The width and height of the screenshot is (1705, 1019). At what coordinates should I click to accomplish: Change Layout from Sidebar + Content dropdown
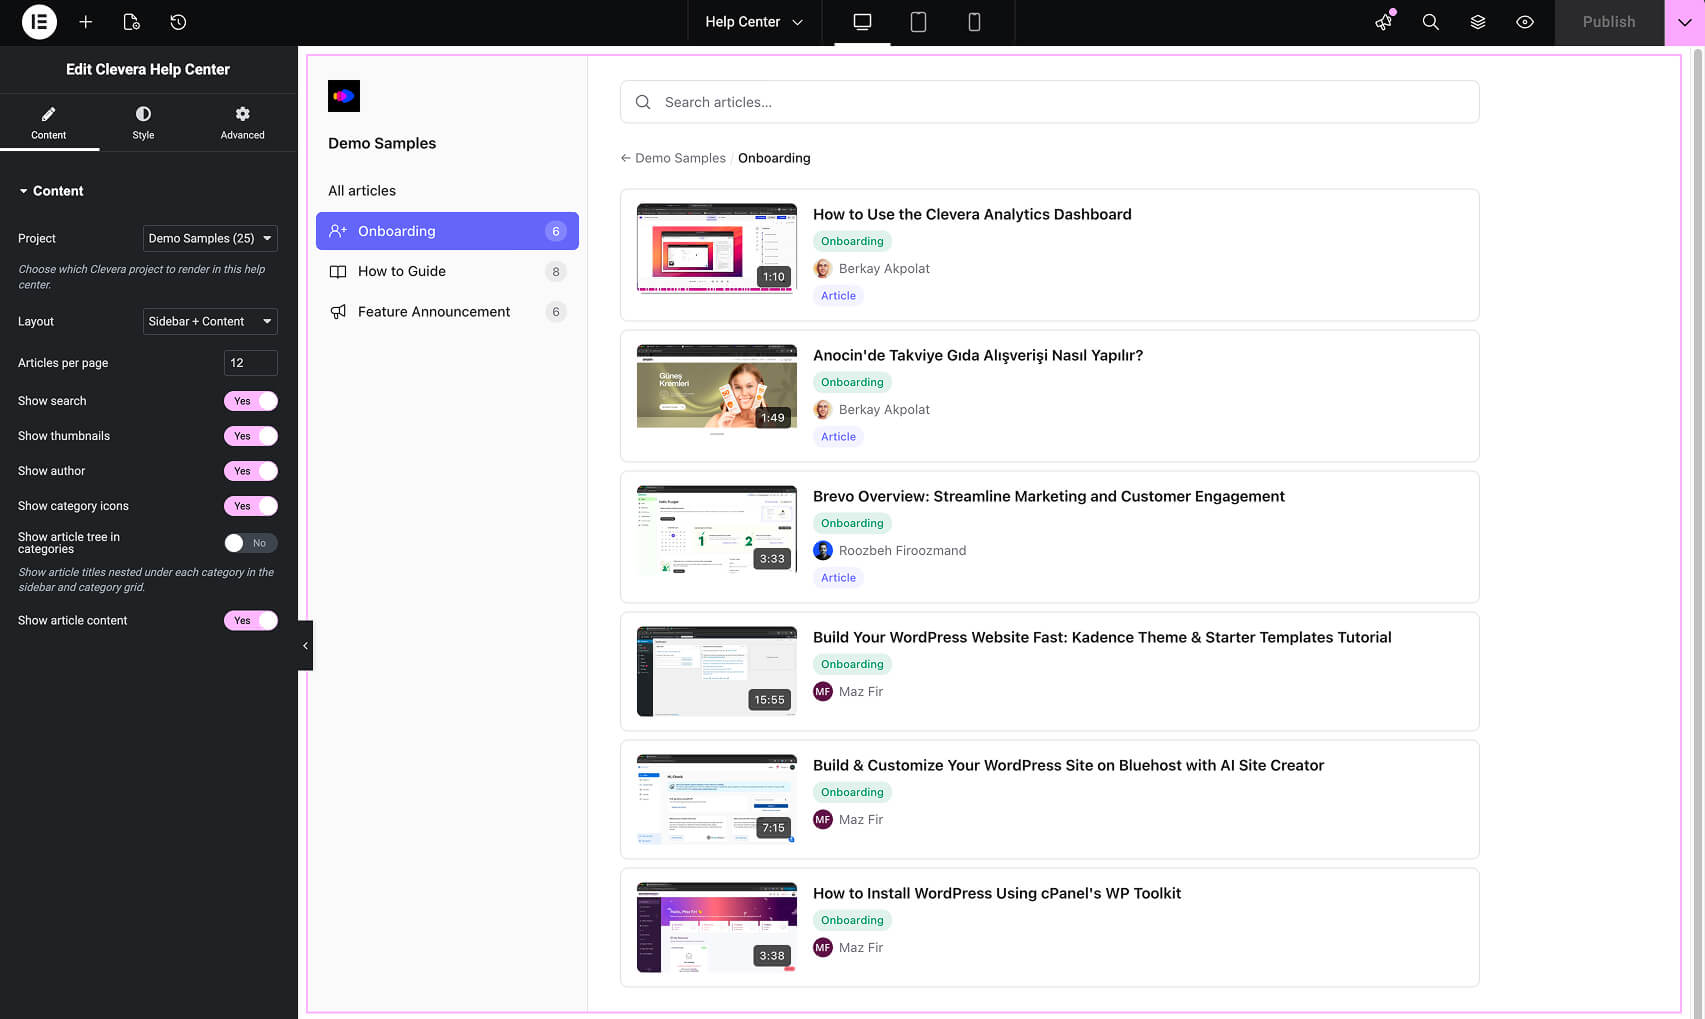210,321
